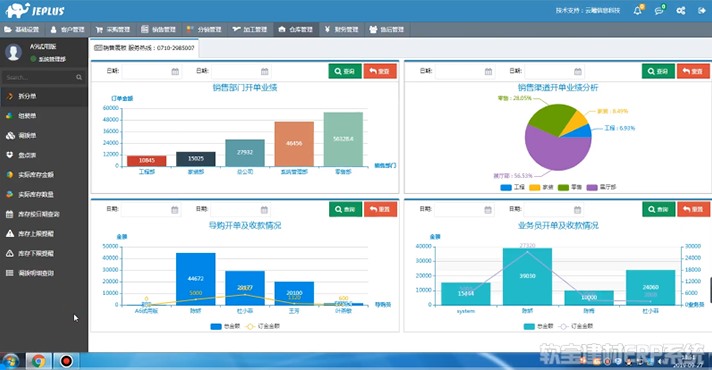This screenshot has height=370, width=712.
Task: Click the blue bar labeled 44672
Action: point(196,279)
